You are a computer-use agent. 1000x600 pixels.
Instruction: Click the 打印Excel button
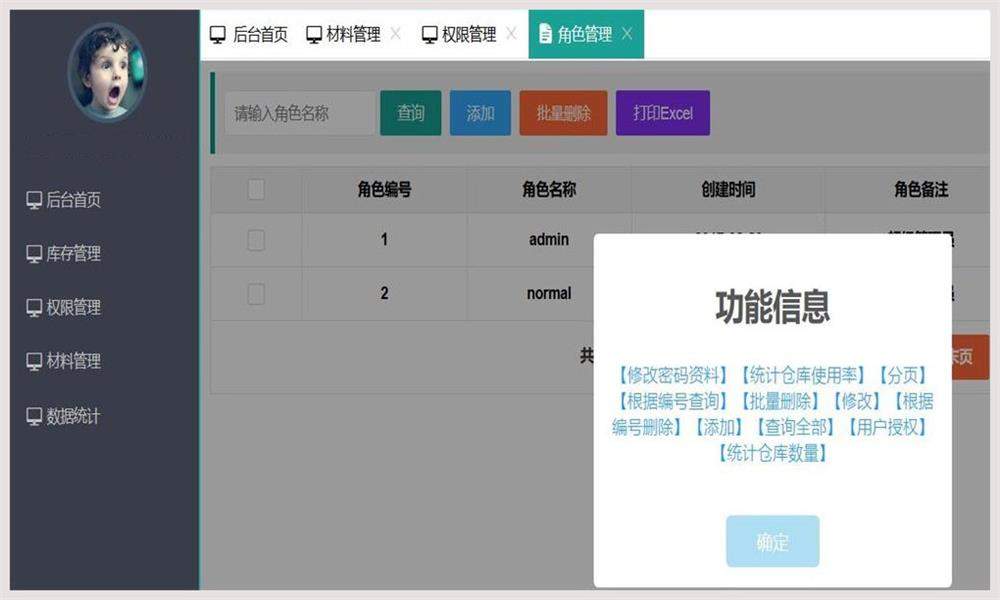(x=662, y=113)
